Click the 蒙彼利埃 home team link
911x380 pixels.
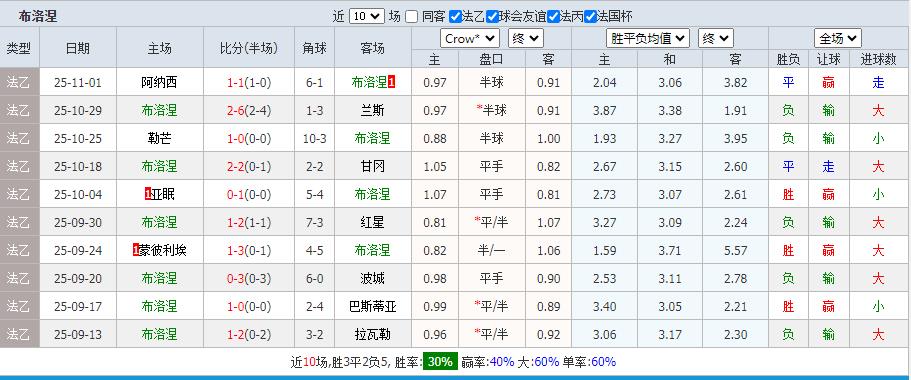point(163,250)
